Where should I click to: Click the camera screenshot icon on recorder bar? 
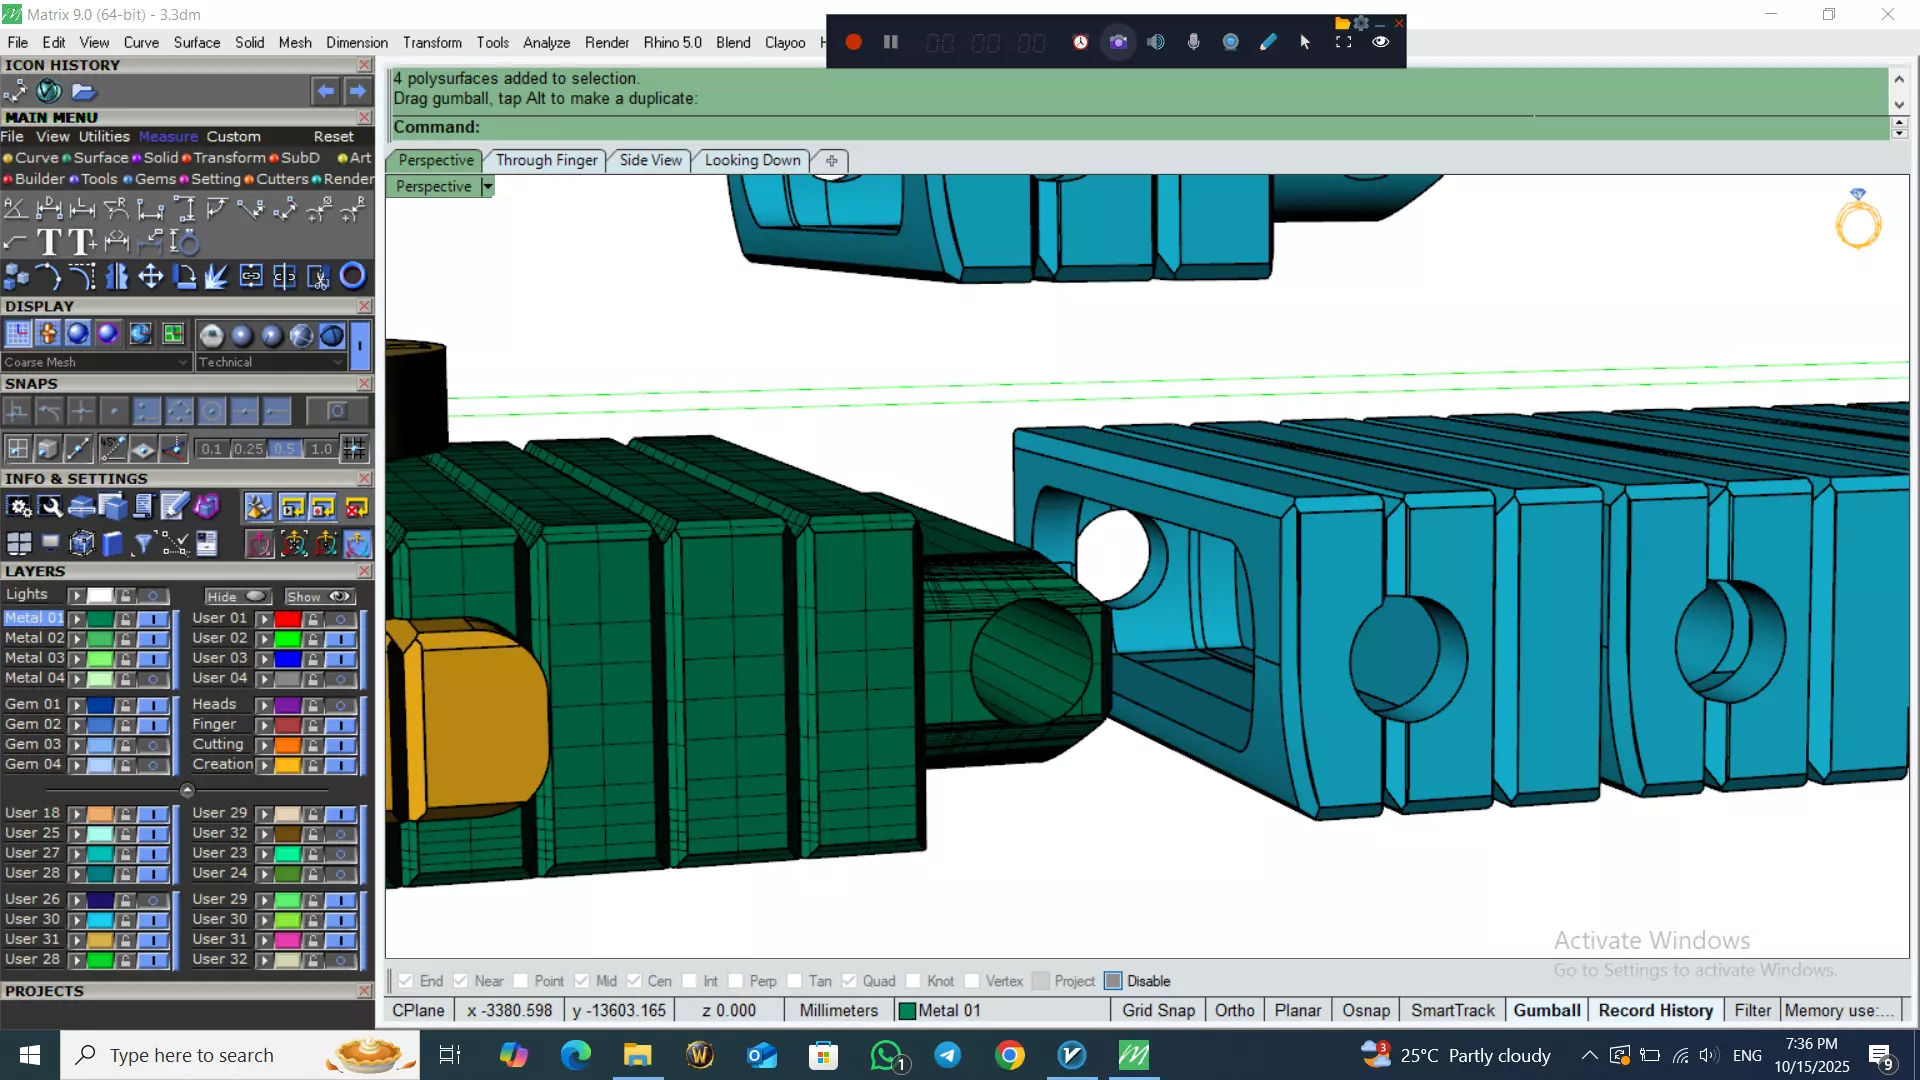coord(1118,42)
